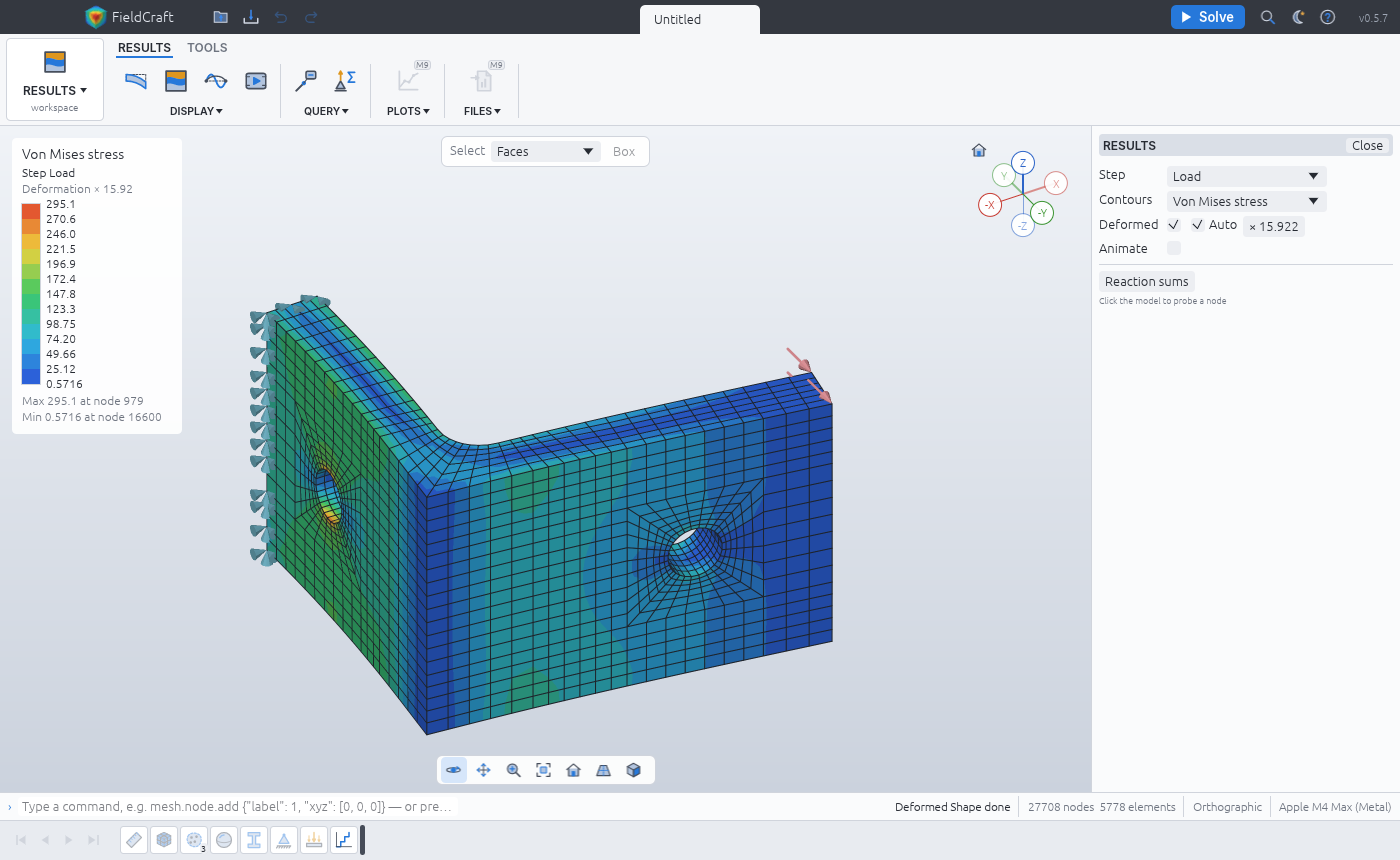Open the RESULTS workspace switcher

pos(55,80)
